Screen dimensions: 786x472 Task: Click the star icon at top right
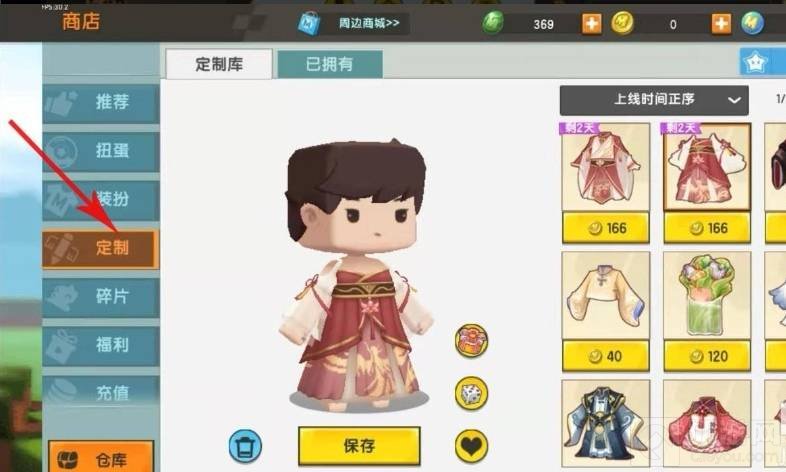755,62
